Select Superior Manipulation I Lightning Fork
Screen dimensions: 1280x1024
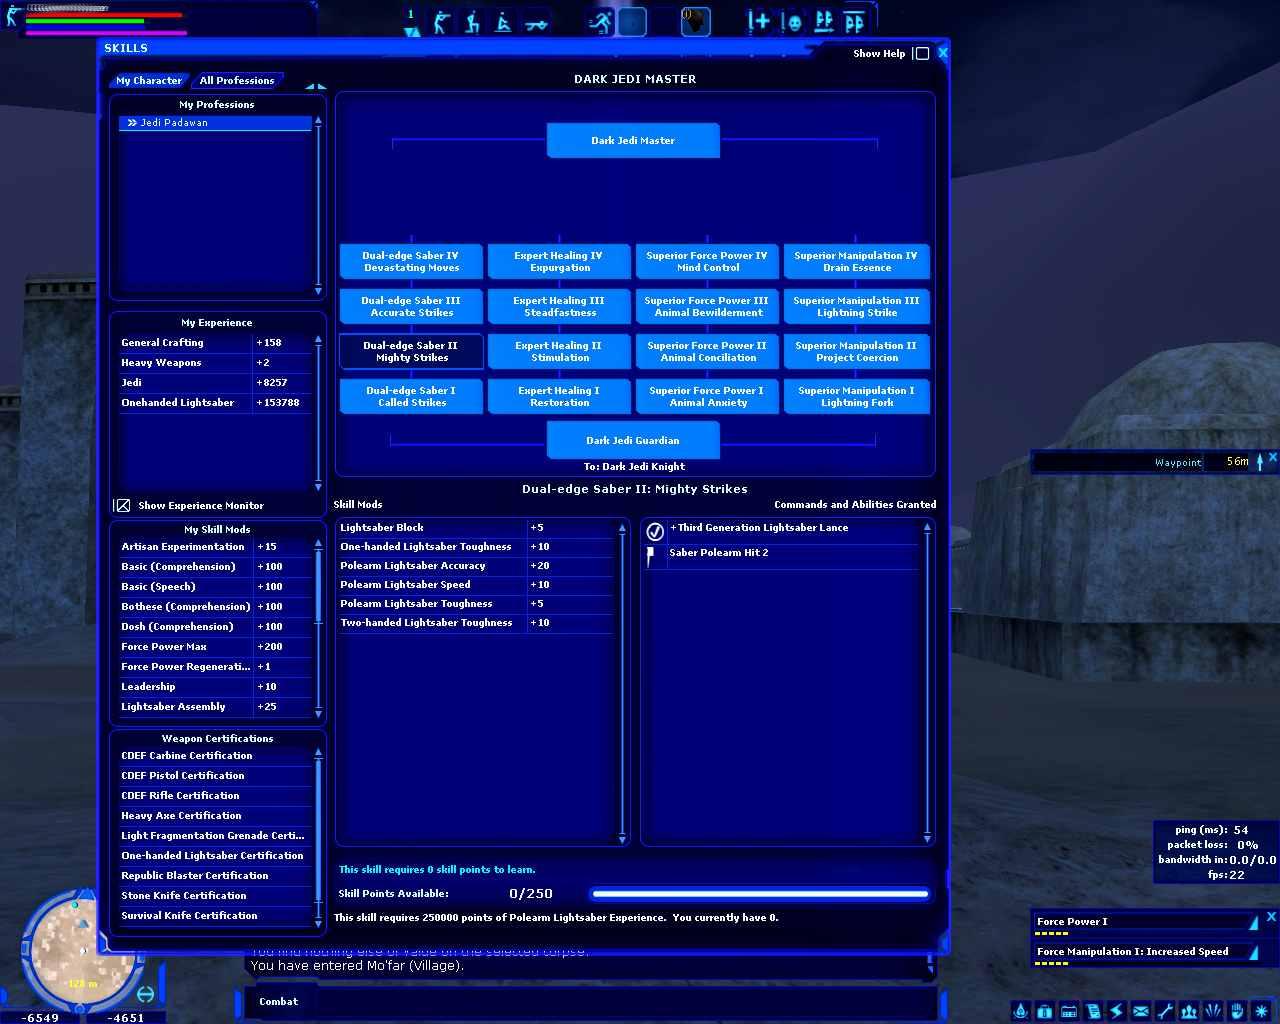point(857,397)
